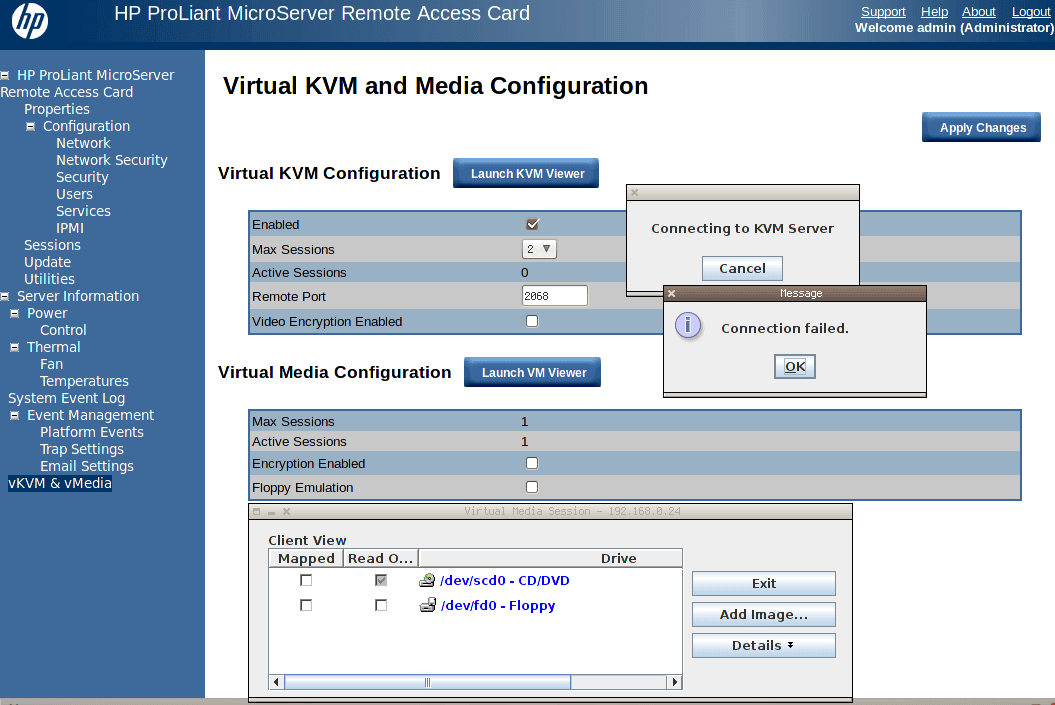Viewport: 1055px width, 705px height.
Task: Collapse the Event Management tree node
Action: (14, 416)
